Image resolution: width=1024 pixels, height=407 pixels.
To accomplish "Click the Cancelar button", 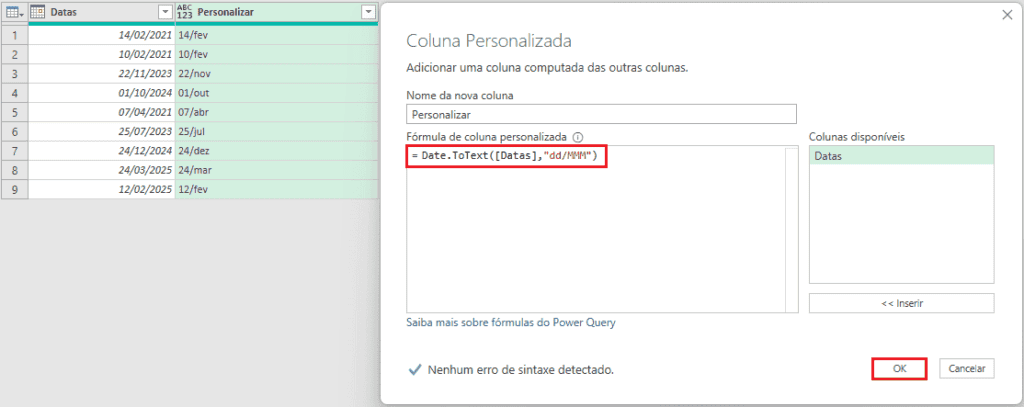I will 967,368.
